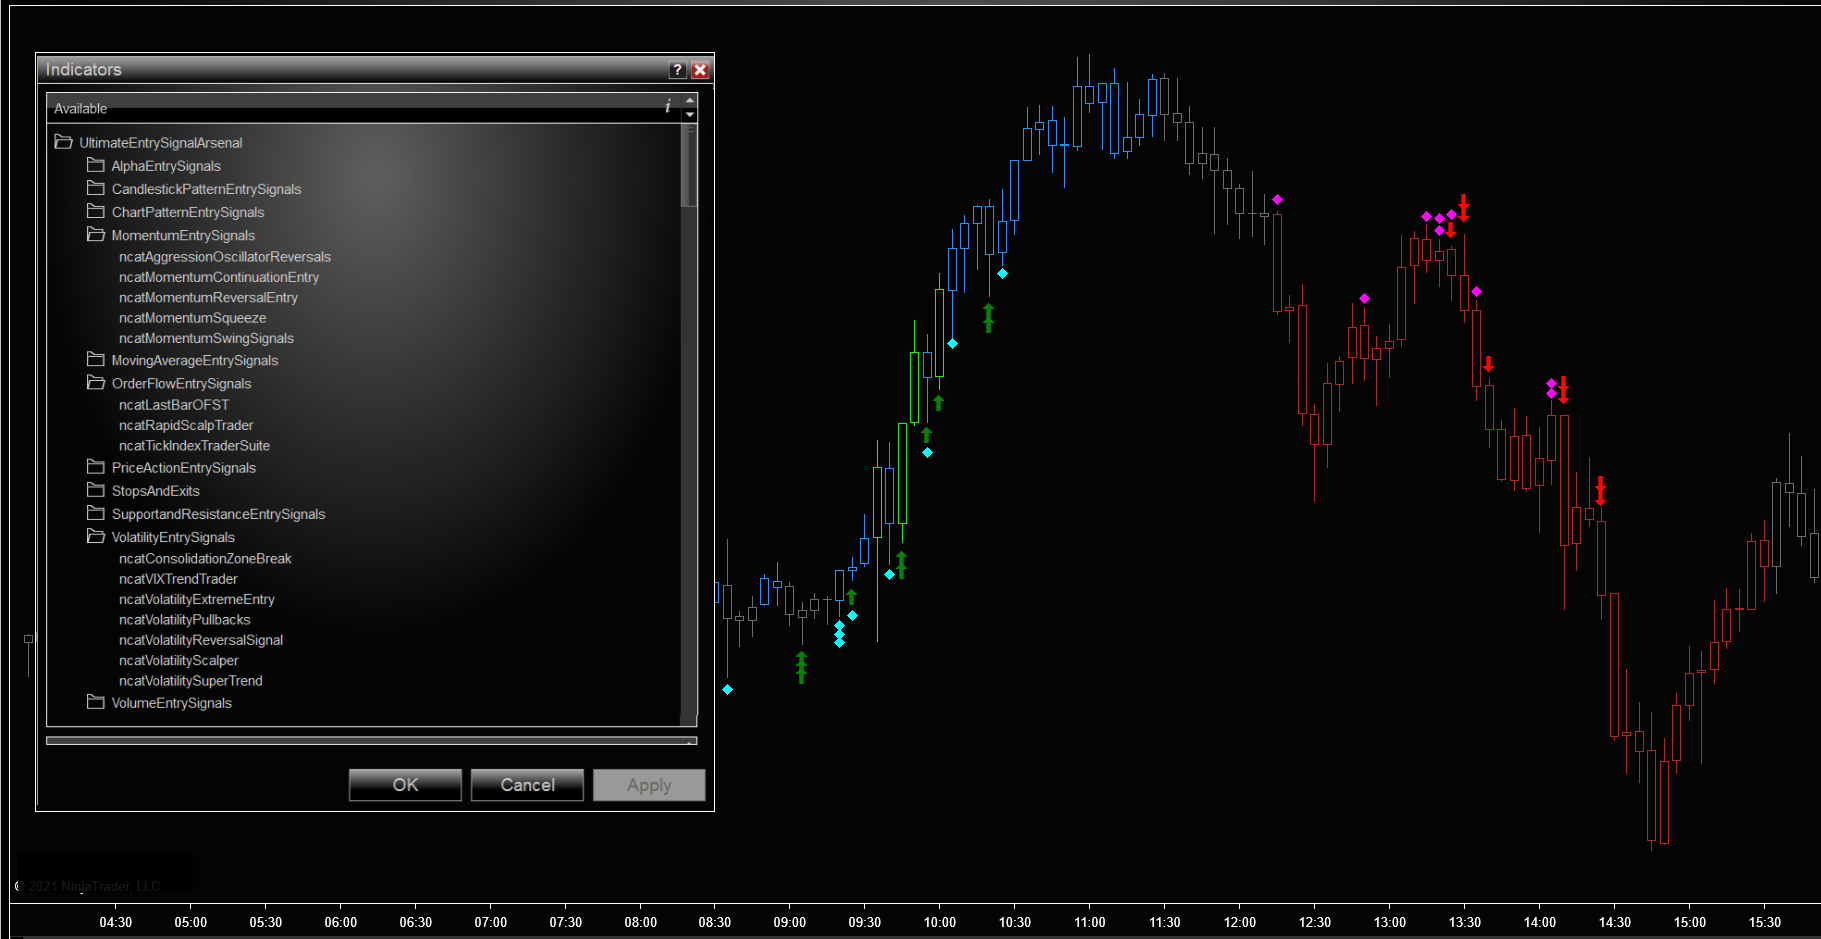Select ncatVolatilityPullbacks indicator

[185, 620]
